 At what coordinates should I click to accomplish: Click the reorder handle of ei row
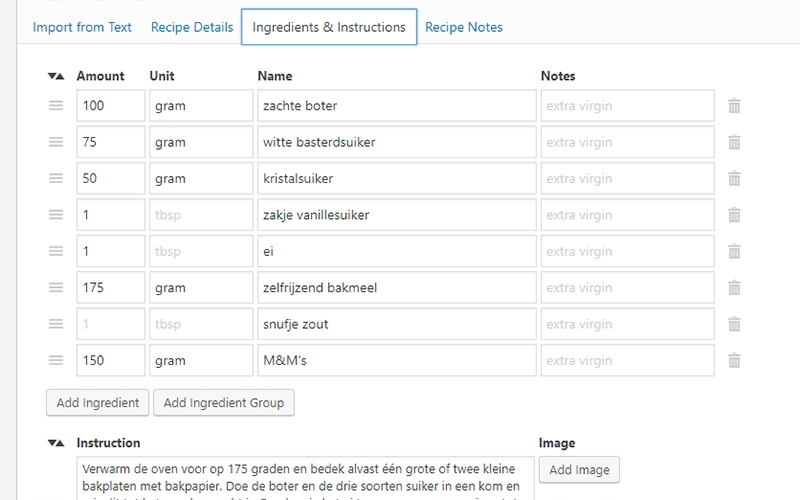click(x=56, y=251)
